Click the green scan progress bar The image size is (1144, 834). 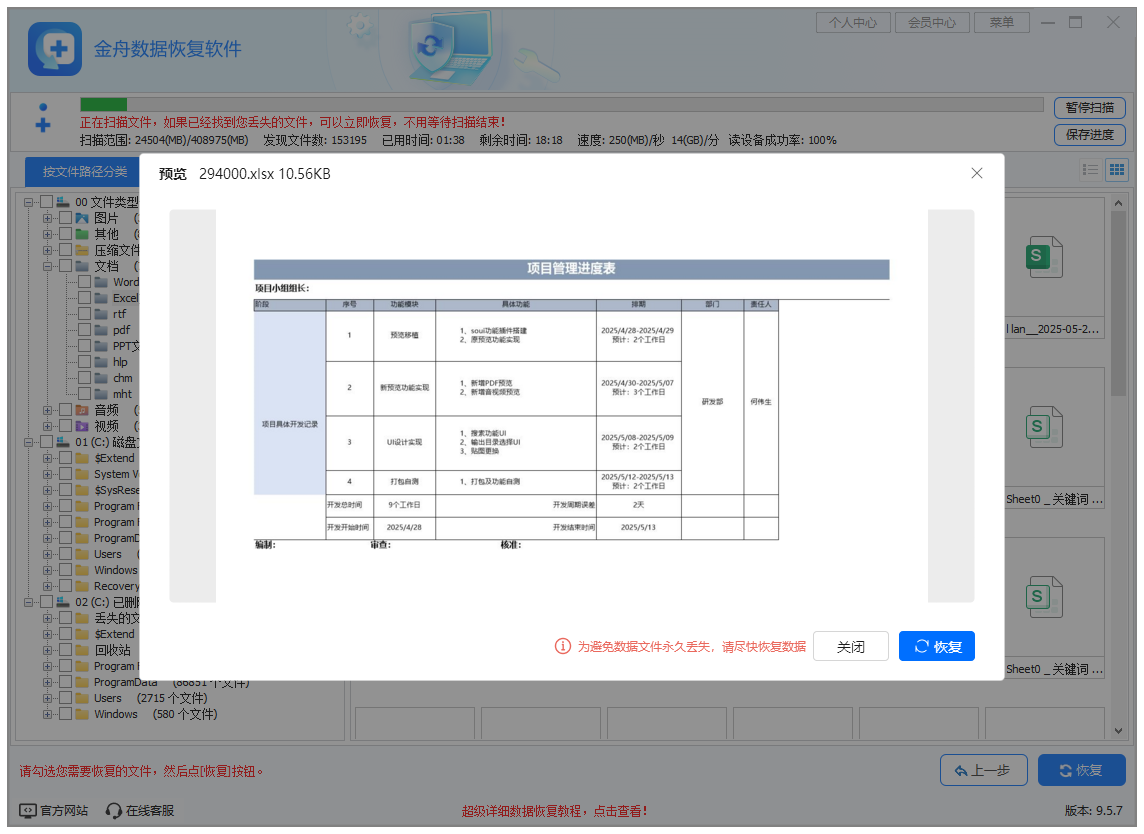coord(104,105)
